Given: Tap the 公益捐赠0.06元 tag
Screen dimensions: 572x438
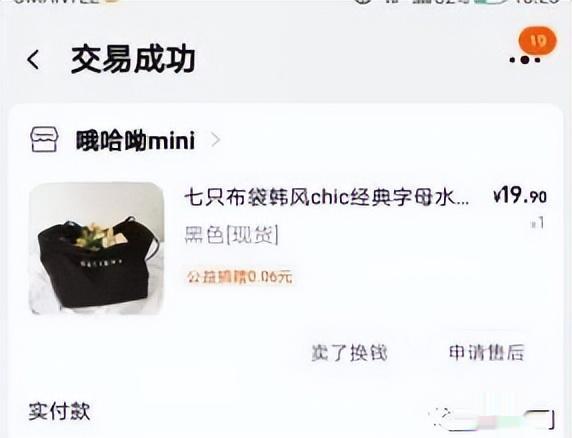Looking at the screenshot, I should tap(239, 277).
